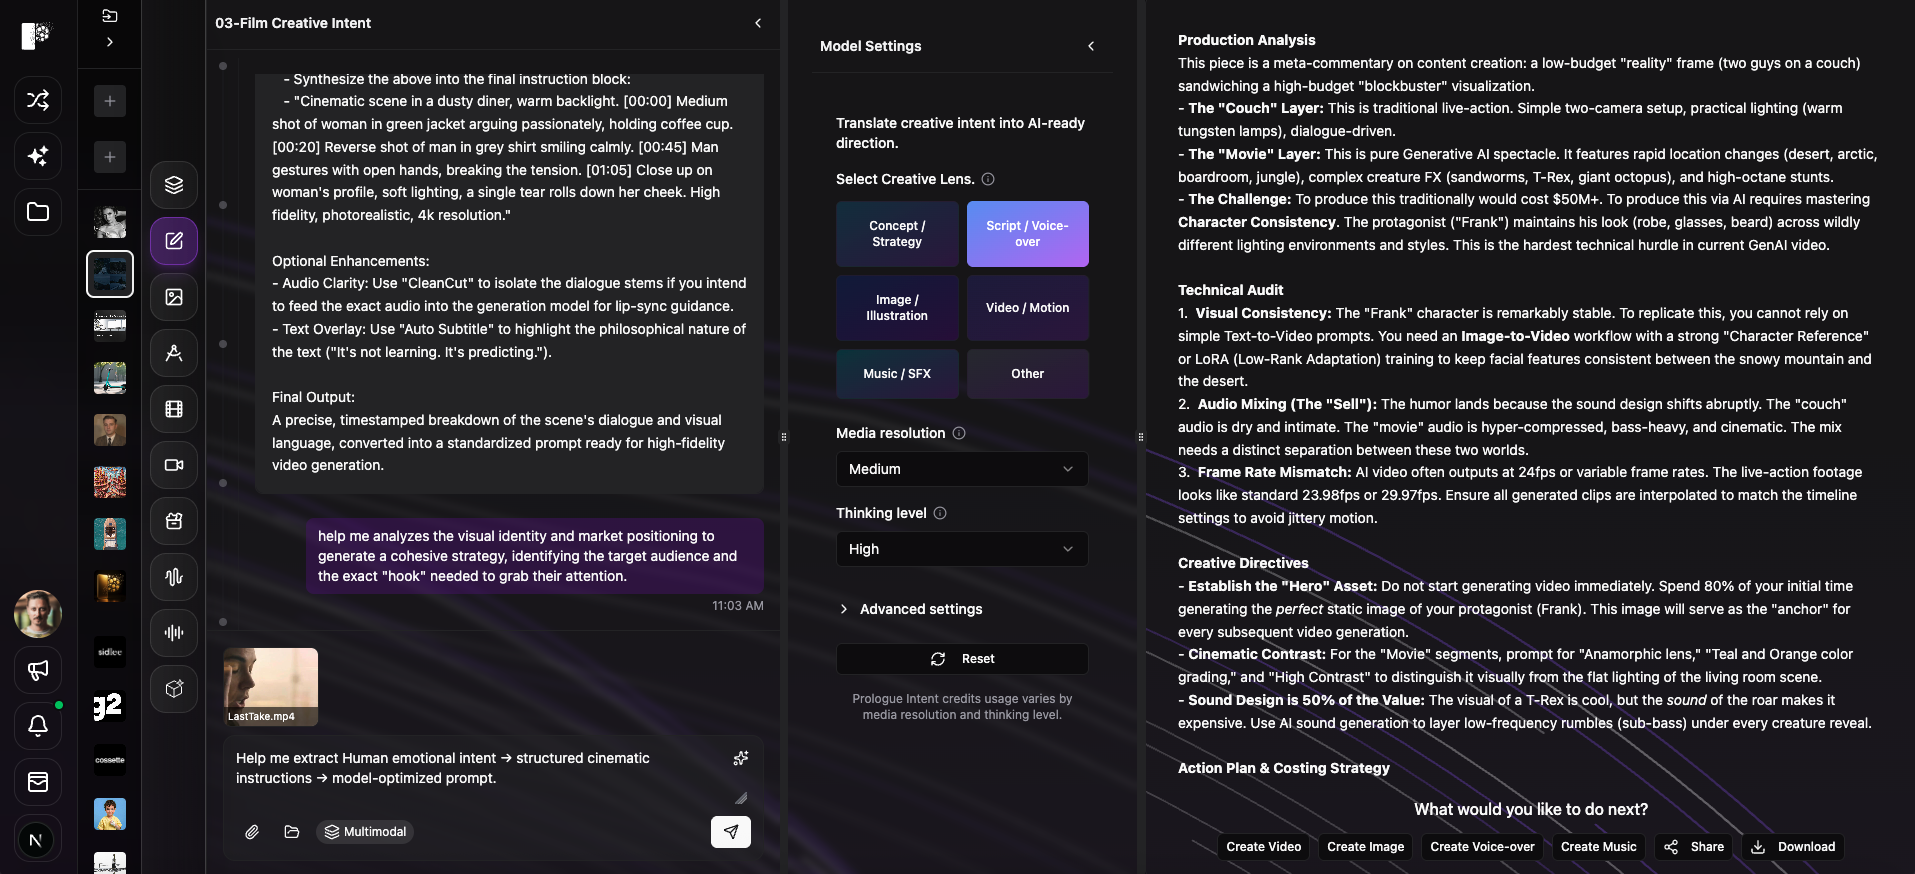Click the paperclip attach file icon

(x=252, y=832)
